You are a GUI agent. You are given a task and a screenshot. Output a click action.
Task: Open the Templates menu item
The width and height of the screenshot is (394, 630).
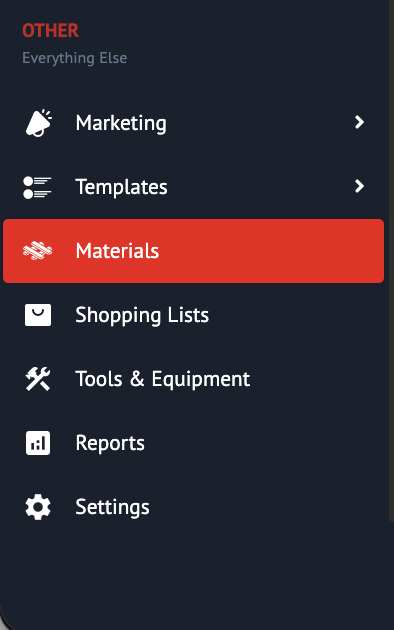[193, 187]
